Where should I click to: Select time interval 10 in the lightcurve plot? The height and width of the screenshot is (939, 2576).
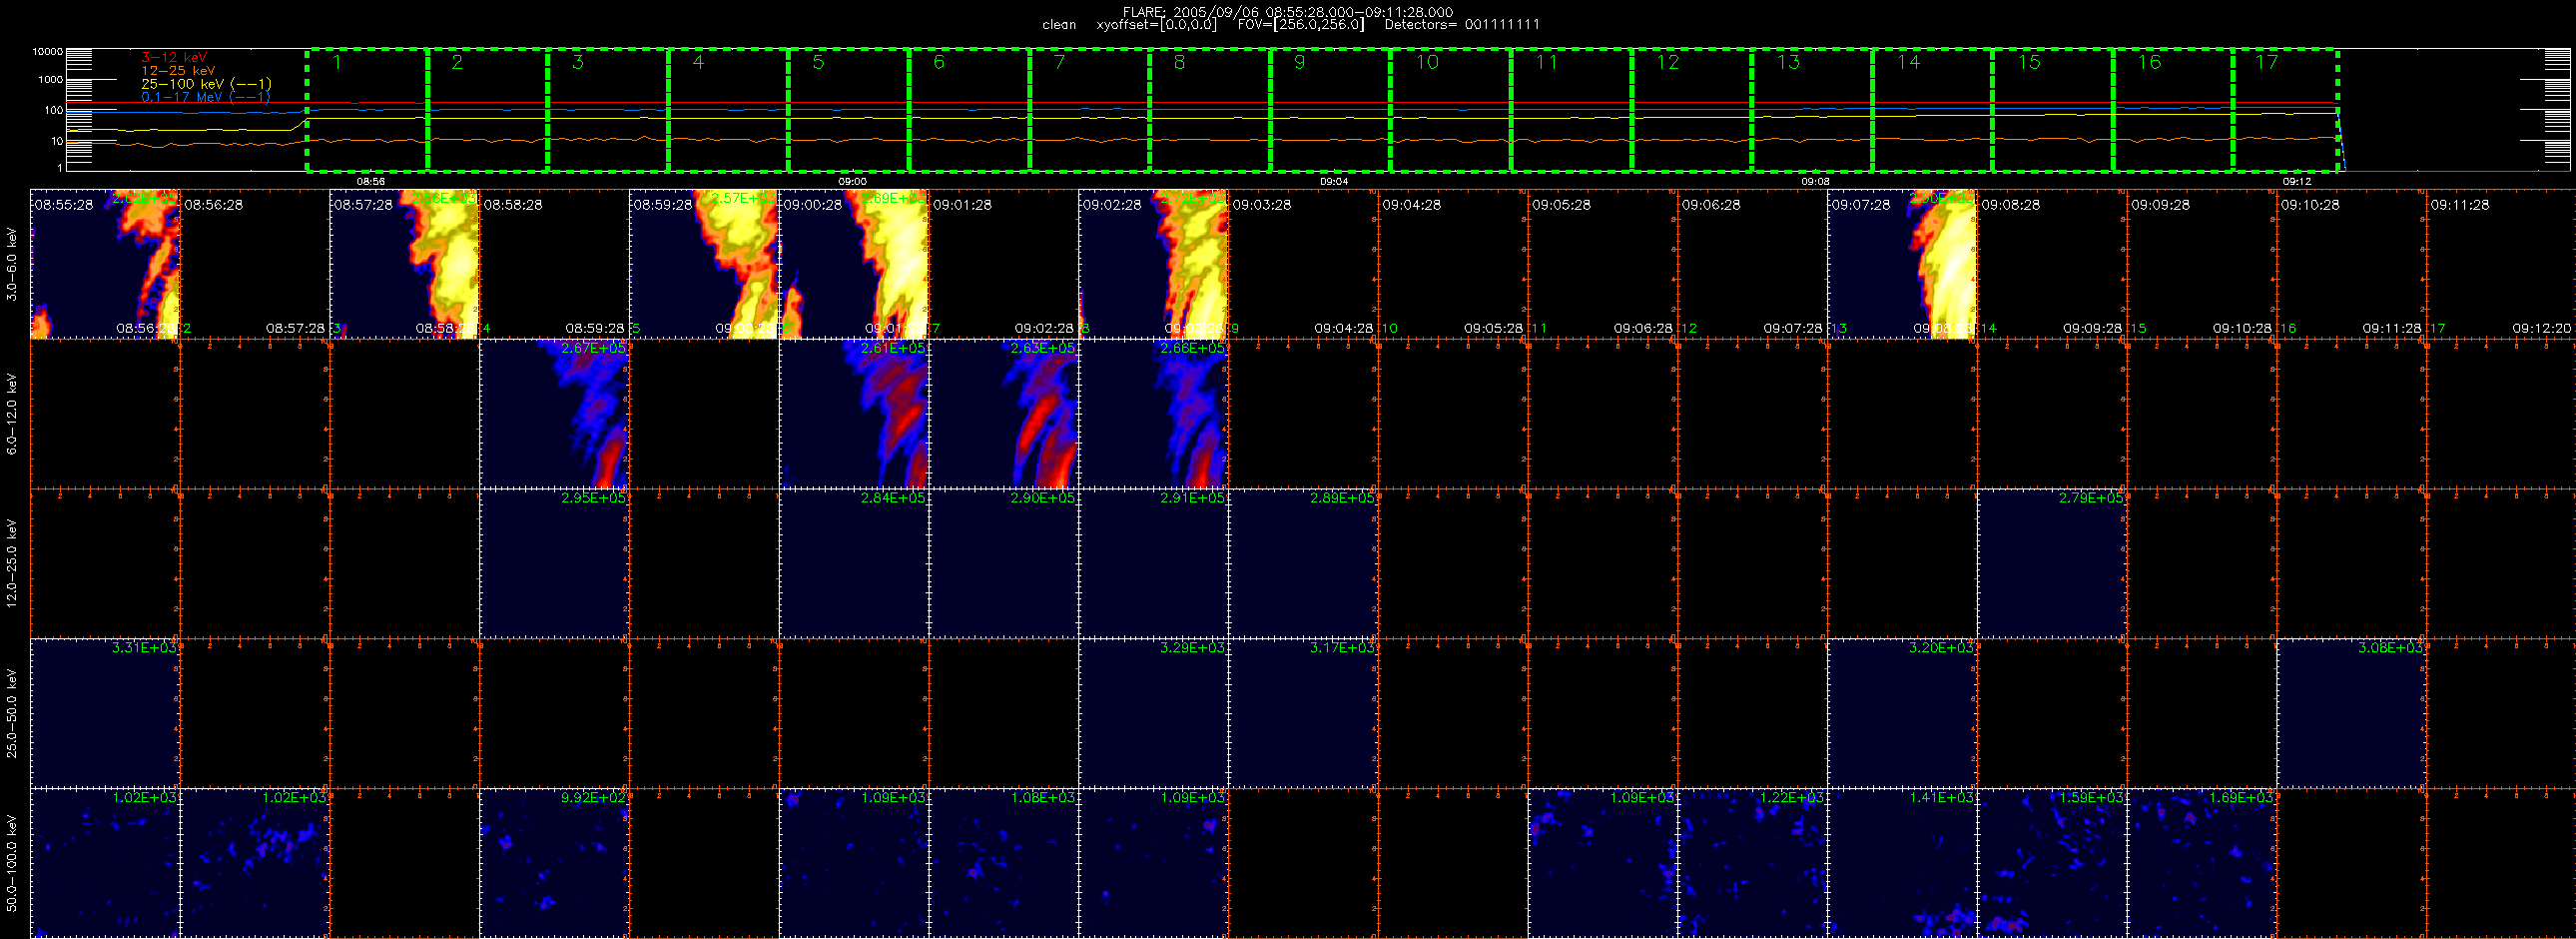coord(1450,110)
